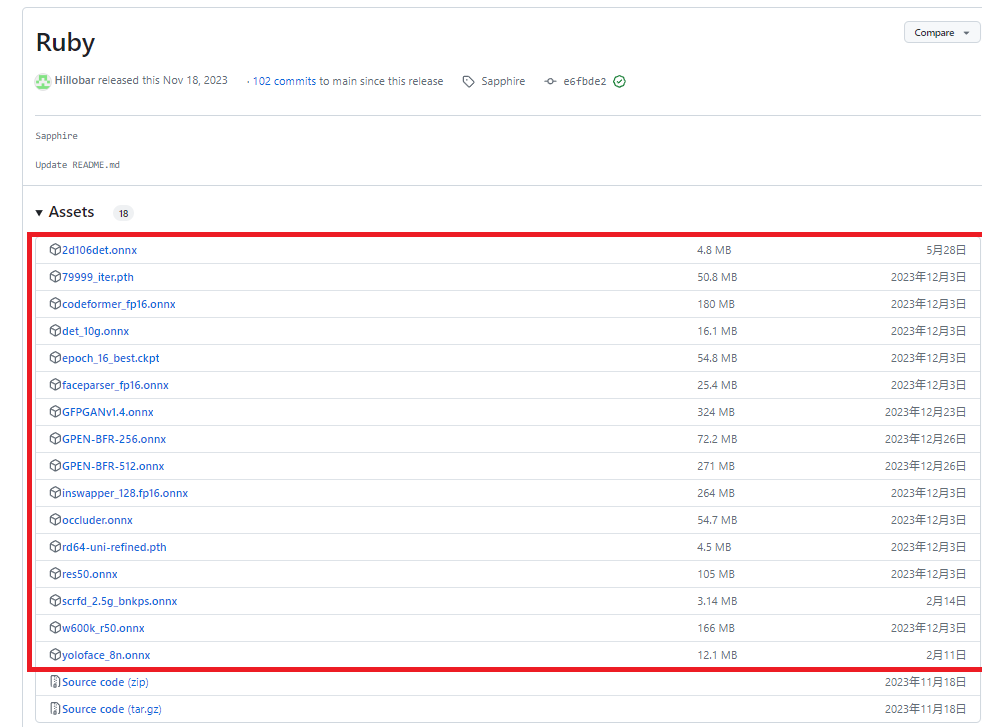Collapse the Assets section triangle
The image size is (982, 727).
click(39, 213)
